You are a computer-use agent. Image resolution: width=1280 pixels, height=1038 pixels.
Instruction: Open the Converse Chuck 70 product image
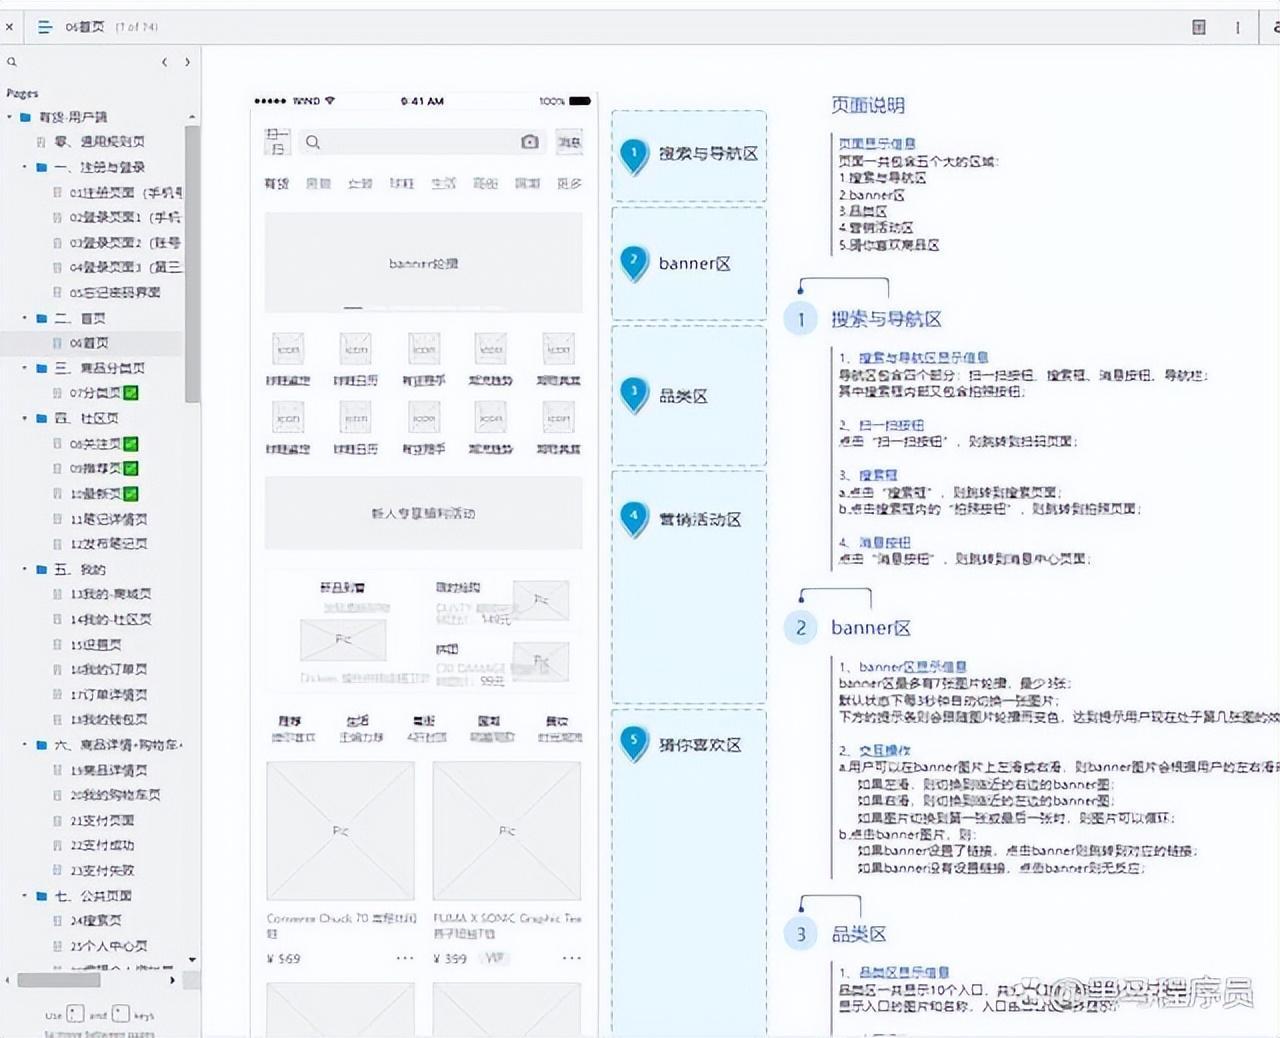click(x=340, y=831)
